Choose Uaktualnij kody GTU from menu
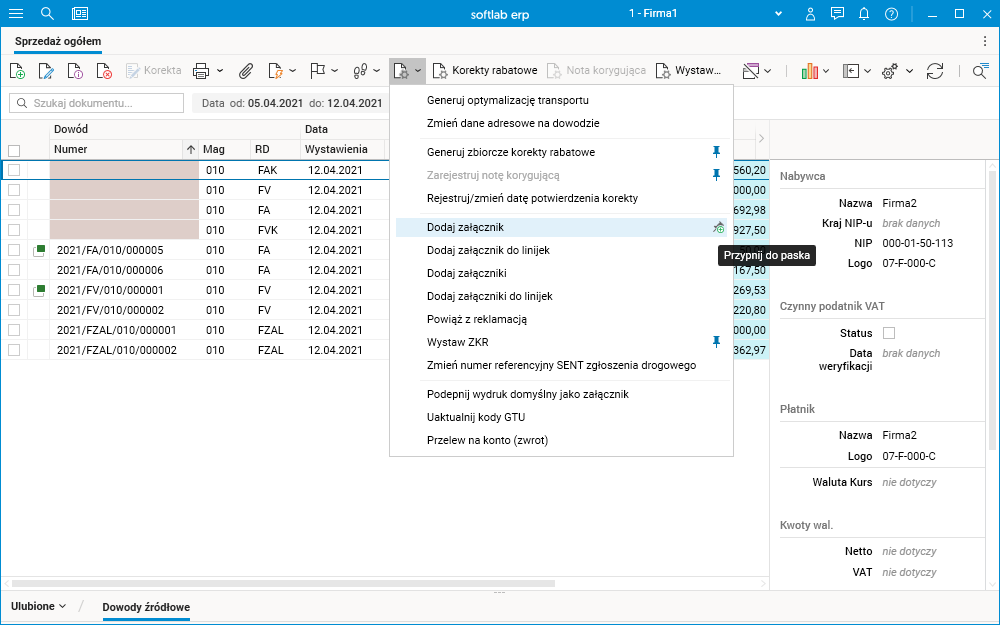This screenshot has height=625, width=1000. pos(475,417)
